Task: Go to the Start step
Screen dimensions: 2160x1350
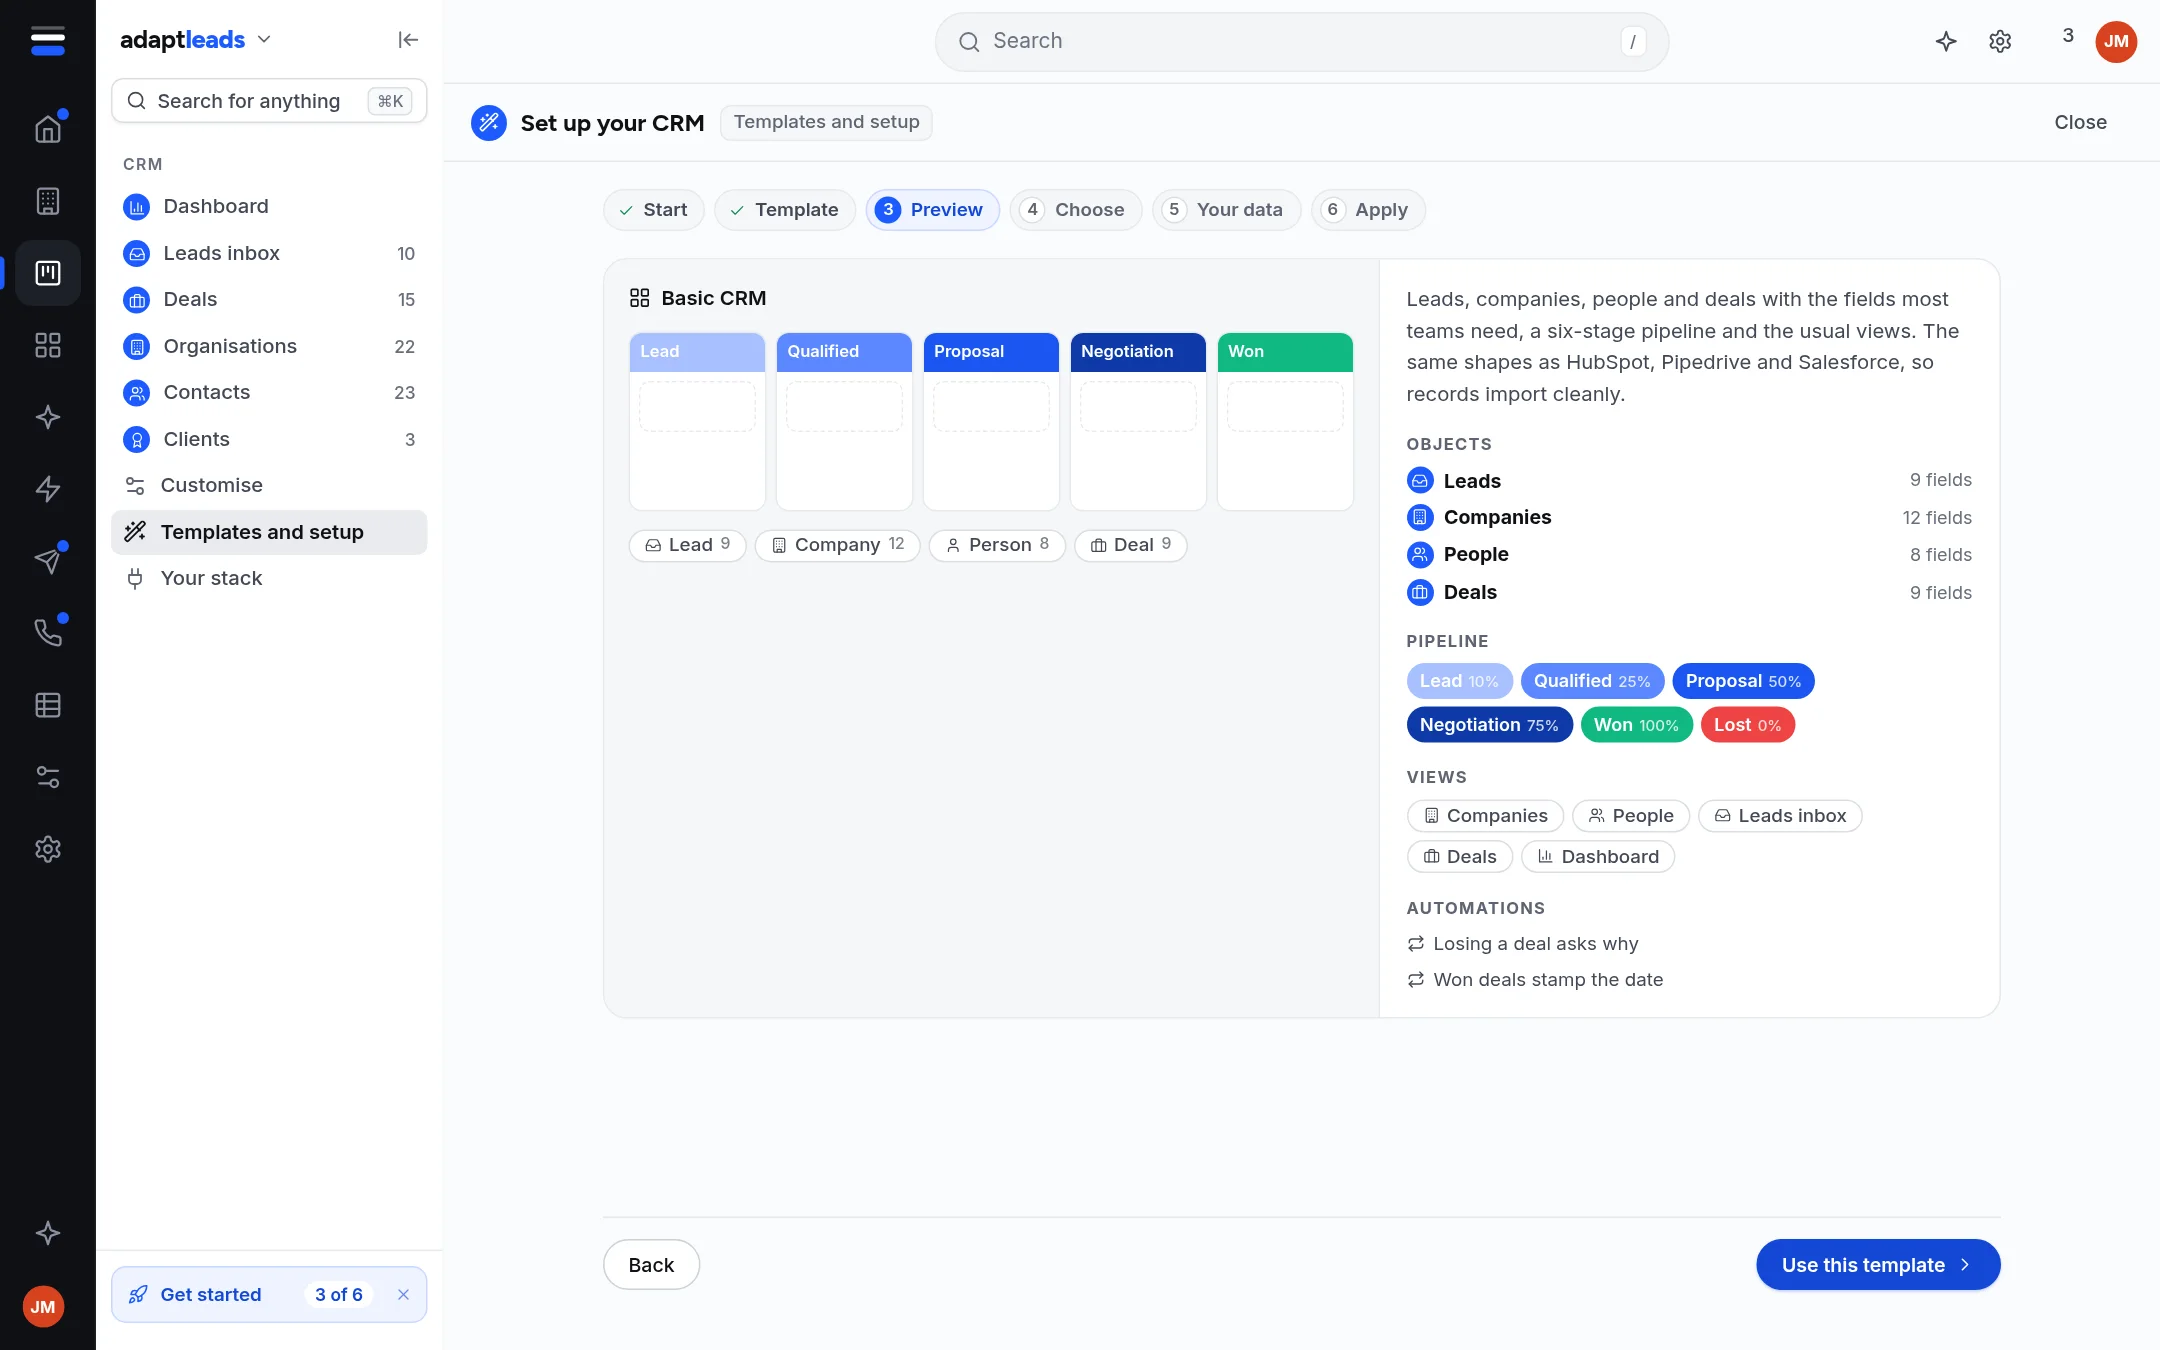Action: pos(653,210)
